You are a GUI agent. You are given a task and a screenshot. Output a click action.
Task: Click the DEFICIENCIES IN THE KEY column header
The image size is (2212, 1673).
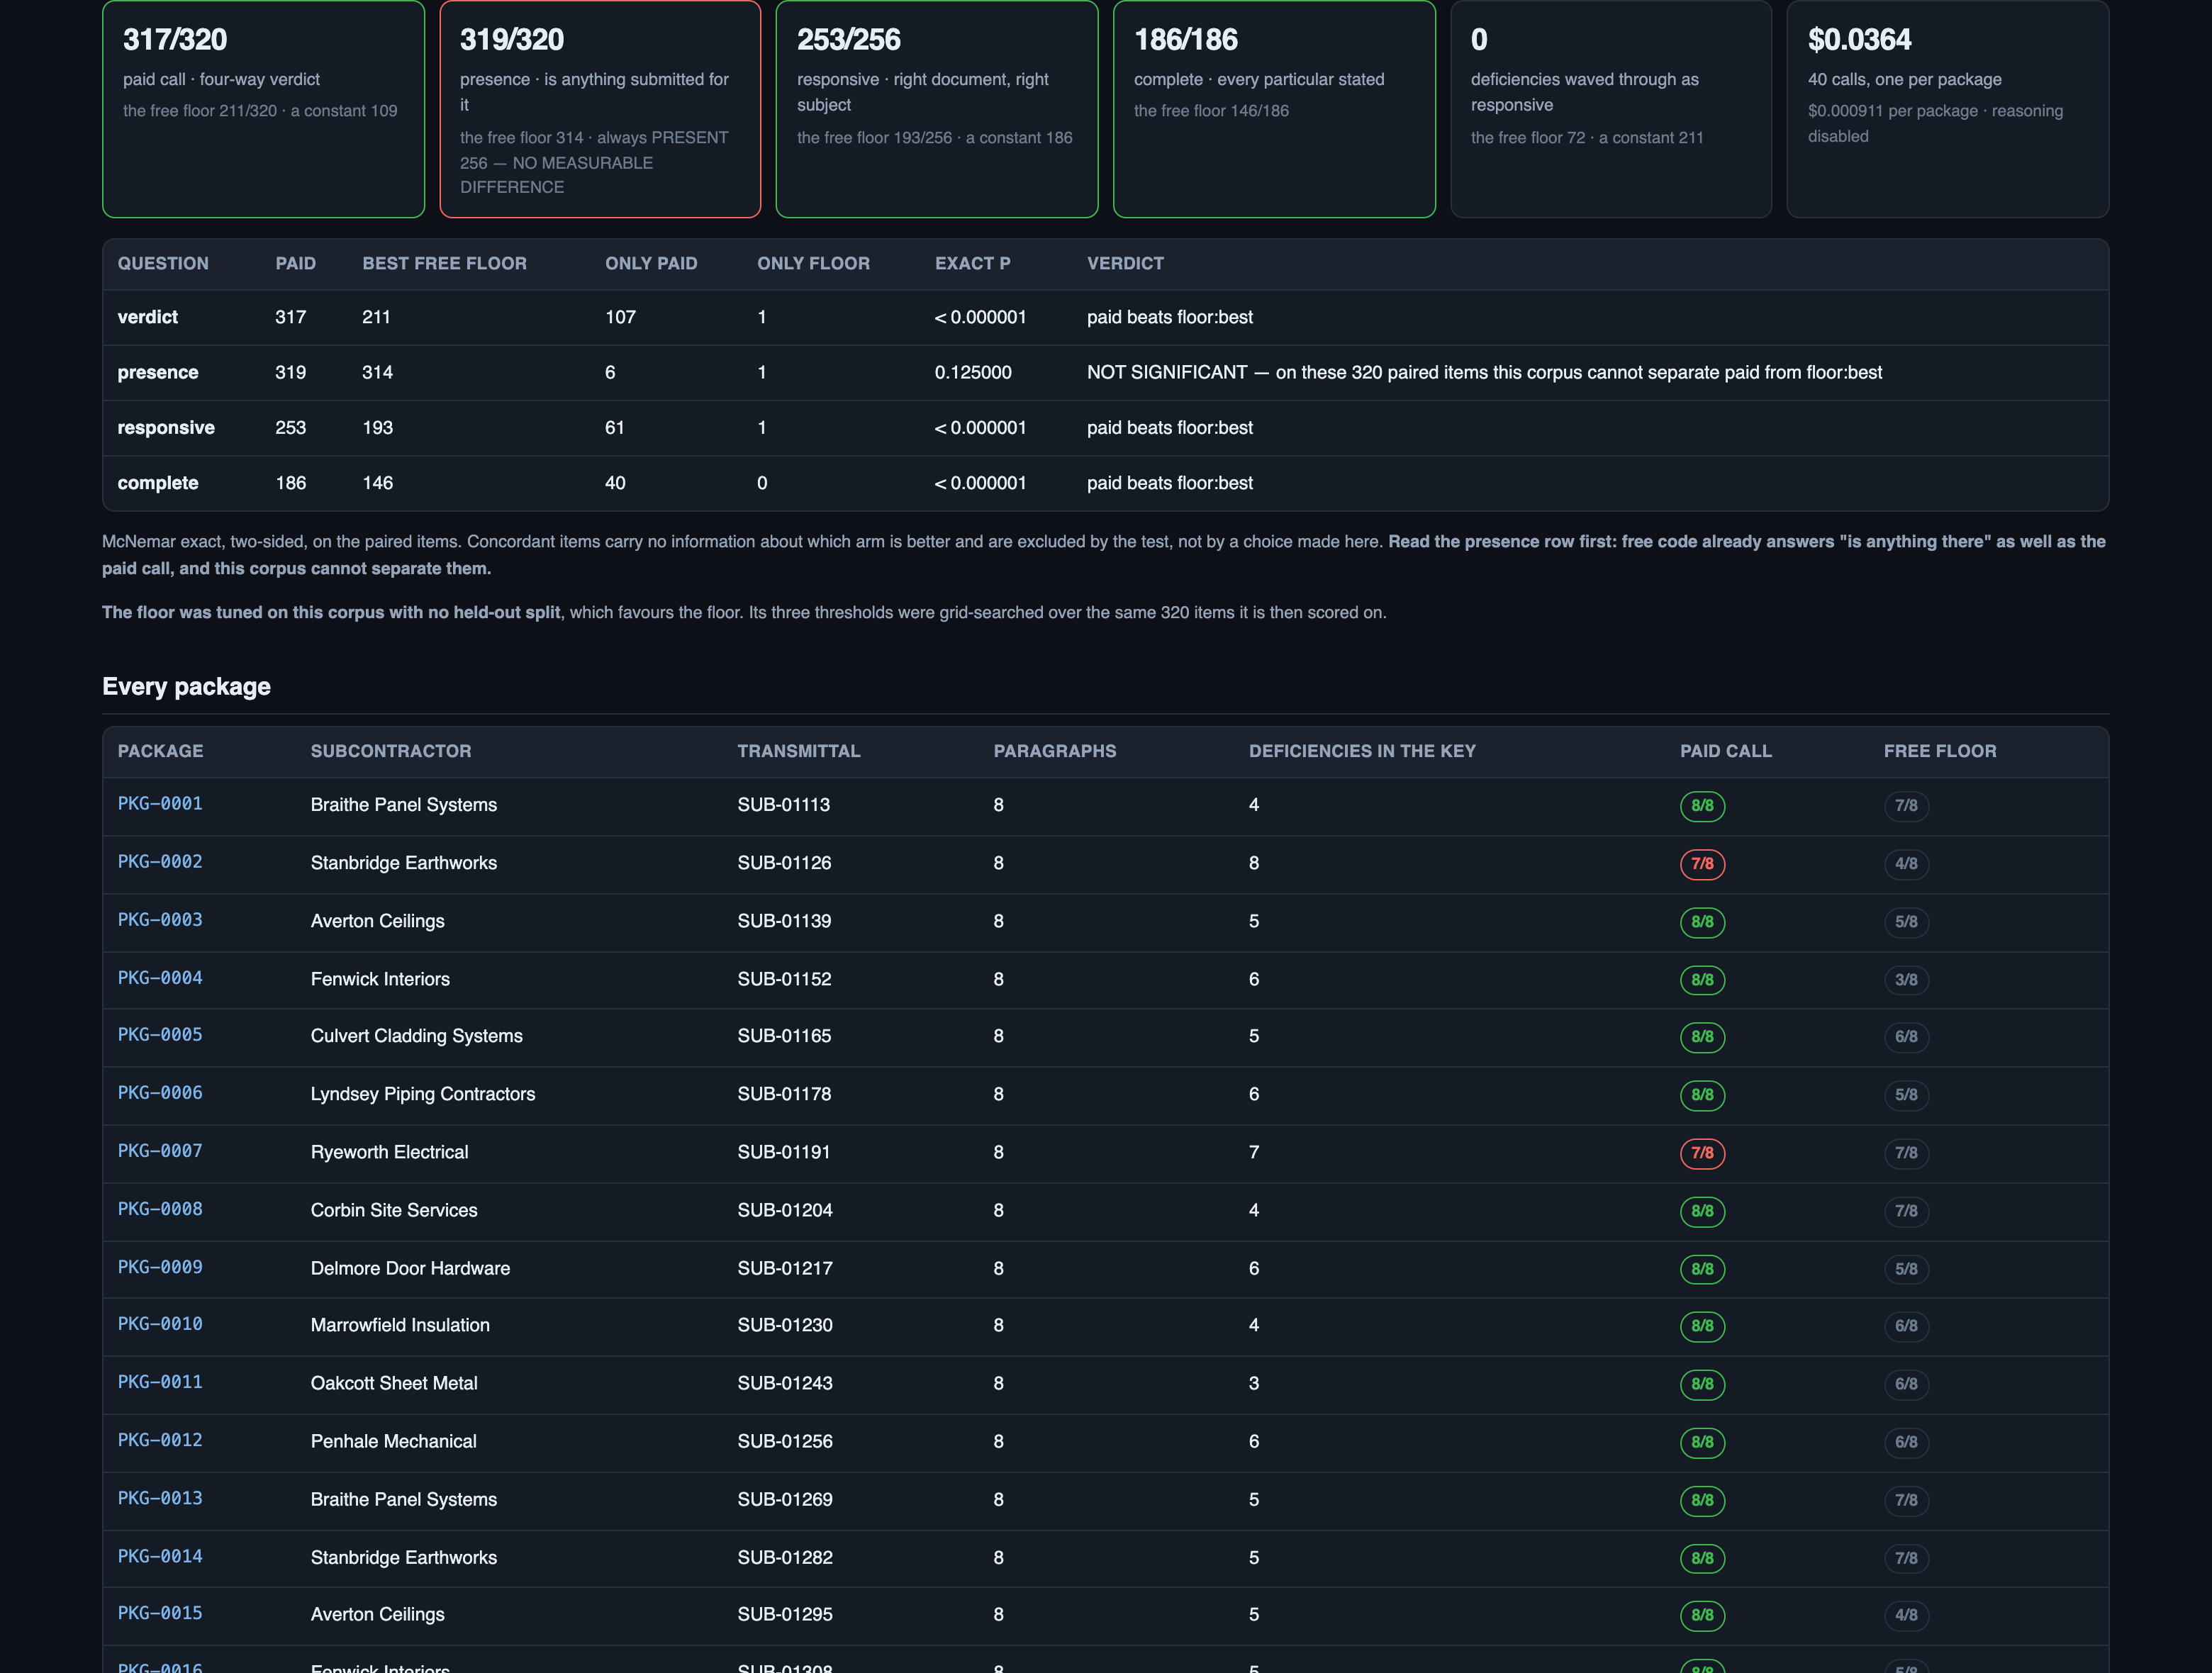coord(1362,750)
